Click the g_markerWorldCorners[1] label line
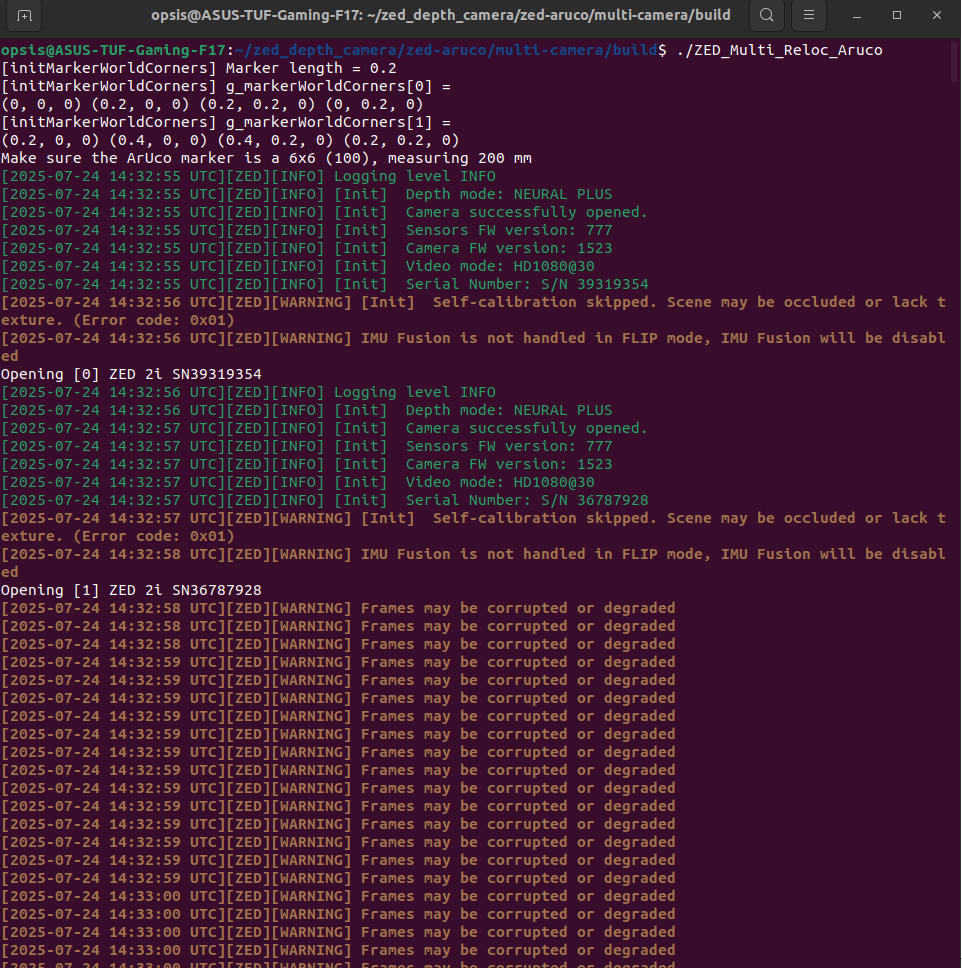The height and width of the screenshot is (968, 962). 226,122
